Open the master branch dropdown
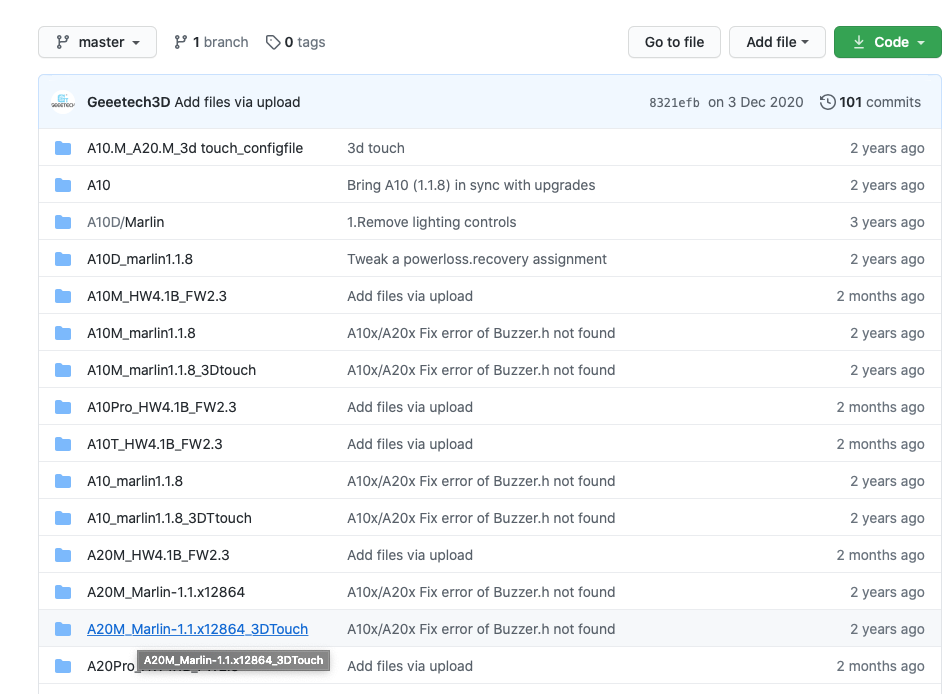 (97, 42)
